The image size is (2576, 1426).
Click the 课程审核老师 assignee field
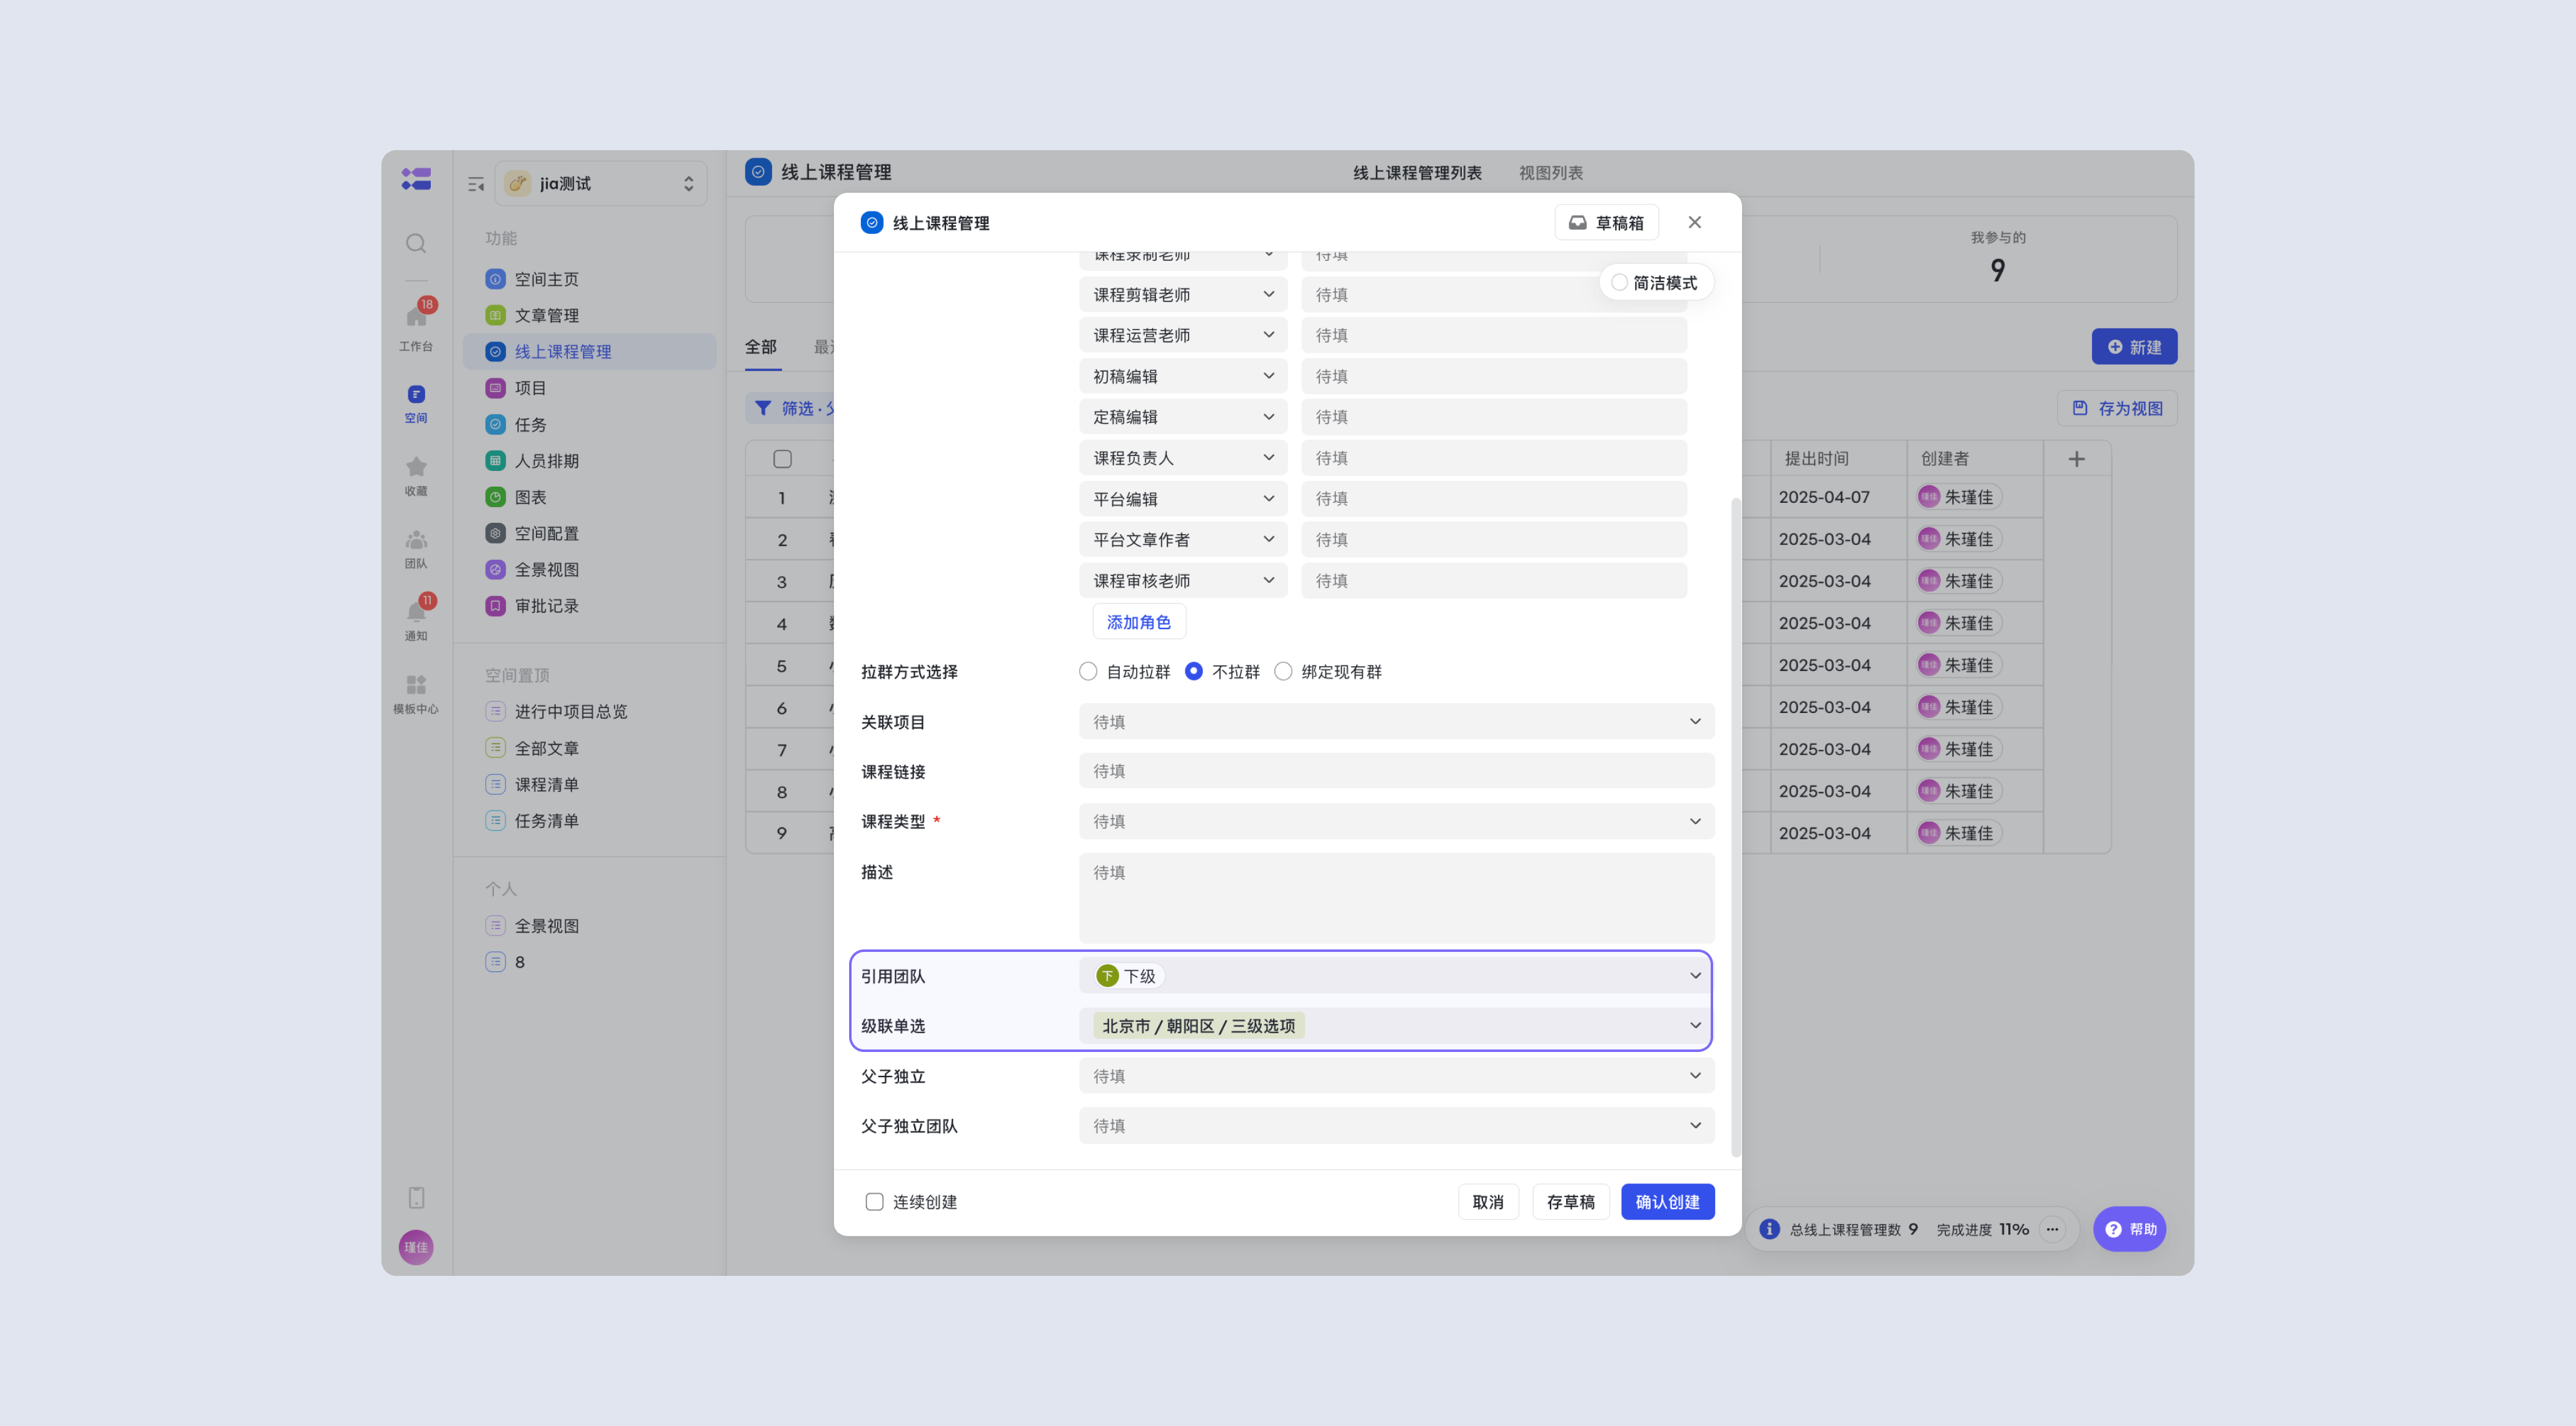coord(1493,580)
